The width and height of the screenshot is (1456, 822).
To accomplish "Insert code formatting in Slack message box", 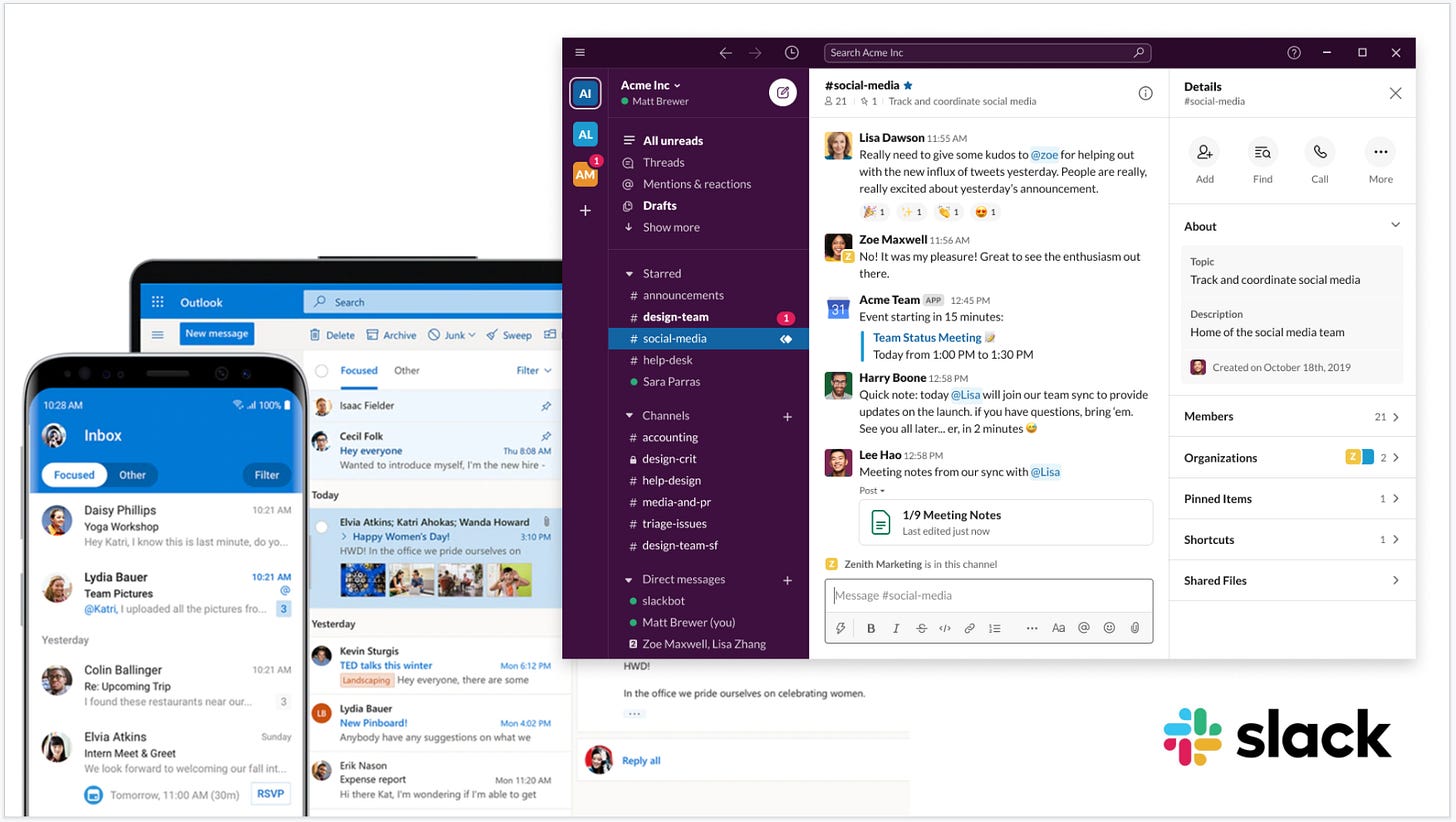I will pos(945,628).
